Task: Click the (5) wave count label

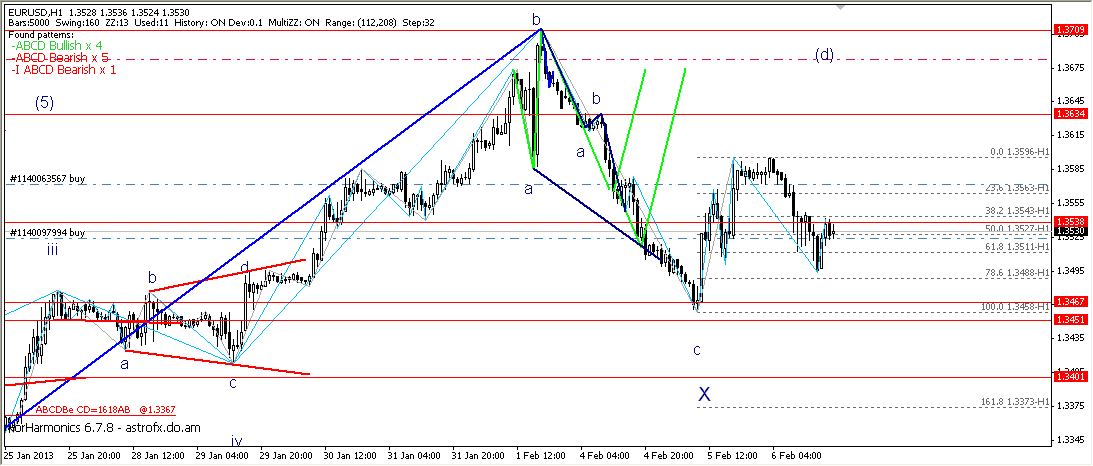Action: [x=45, y=102]
